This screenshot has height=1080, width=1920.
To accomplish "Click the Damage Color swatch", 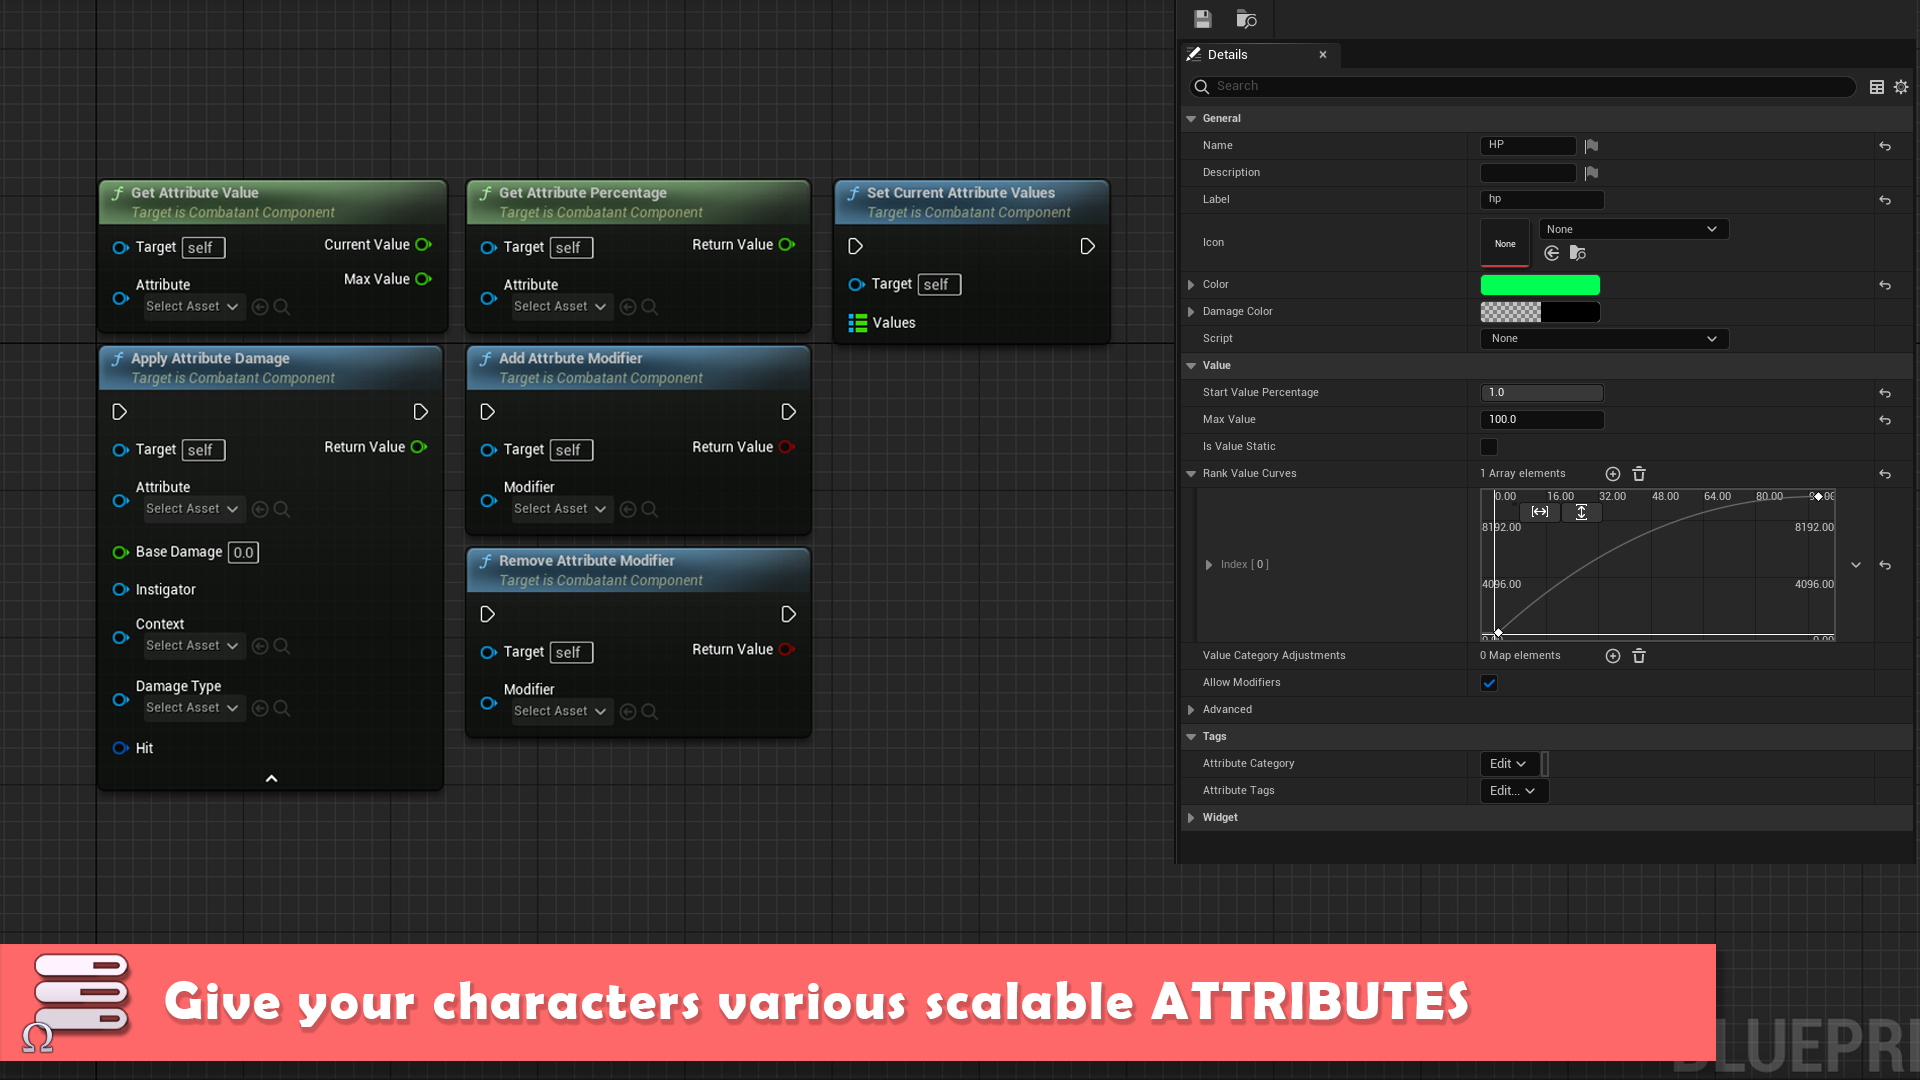I will (1540, 312).
